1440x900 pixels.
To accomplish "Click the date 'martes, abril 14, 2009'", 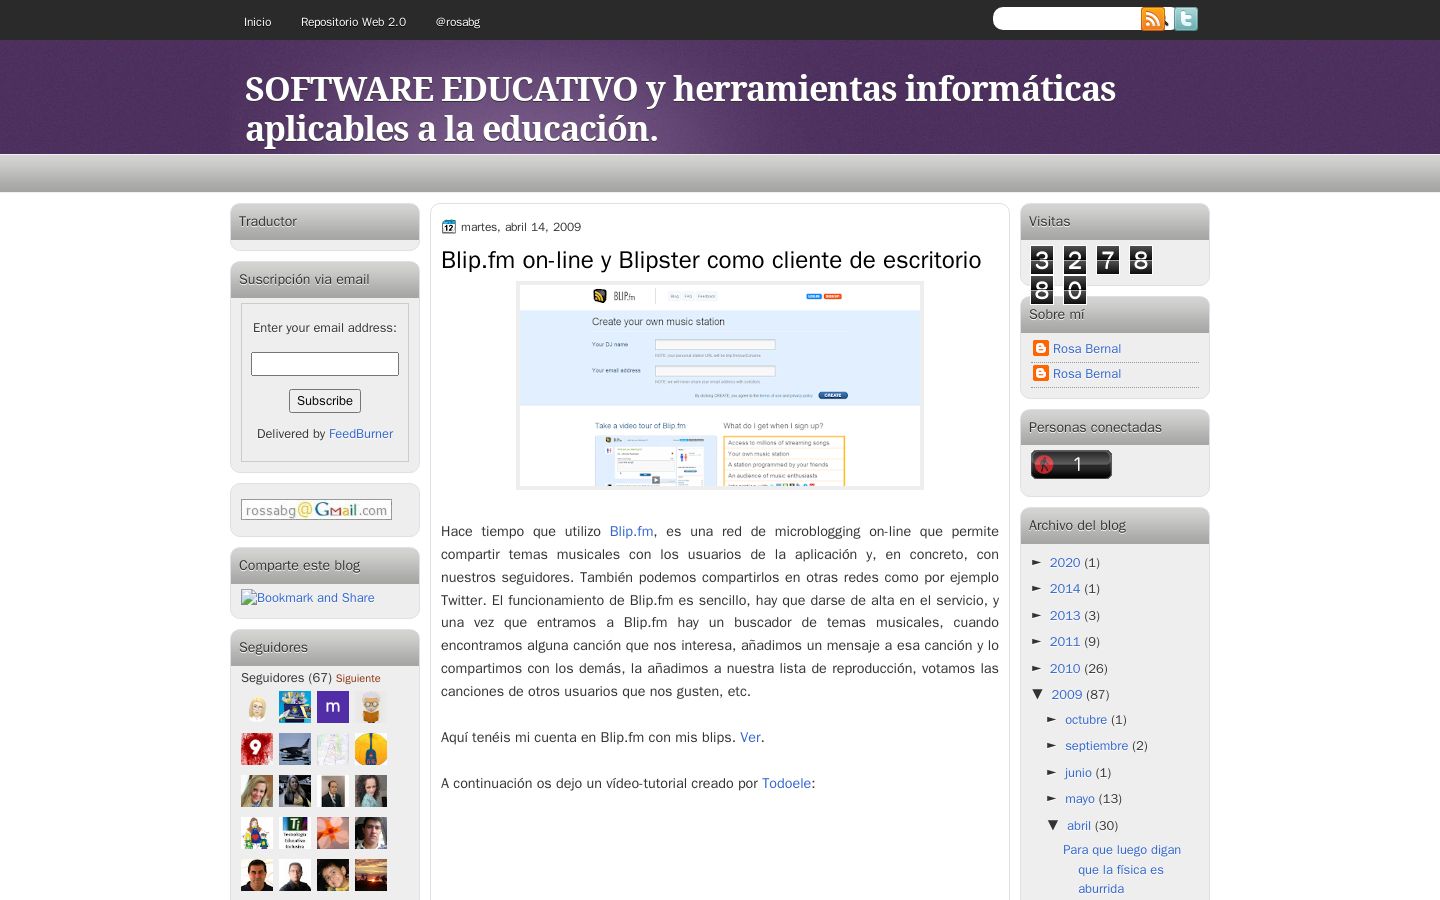I will pos(521,227).
